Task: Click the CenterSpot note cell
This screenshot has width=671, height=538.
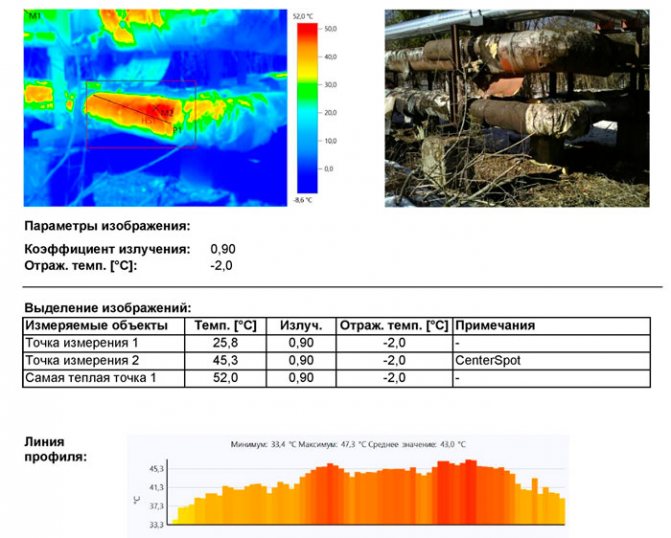Action: 486,360
